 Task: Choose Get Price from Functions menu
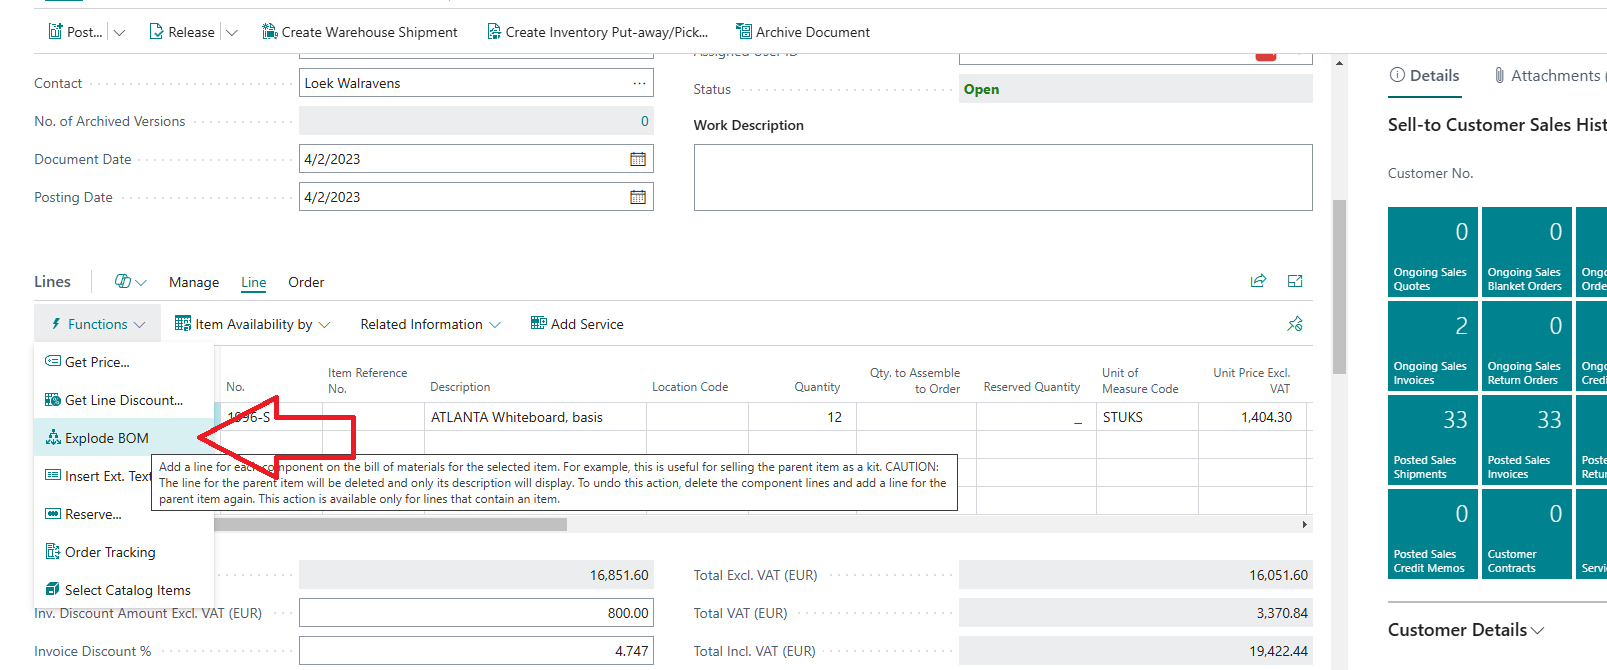(x=124, y=362)
